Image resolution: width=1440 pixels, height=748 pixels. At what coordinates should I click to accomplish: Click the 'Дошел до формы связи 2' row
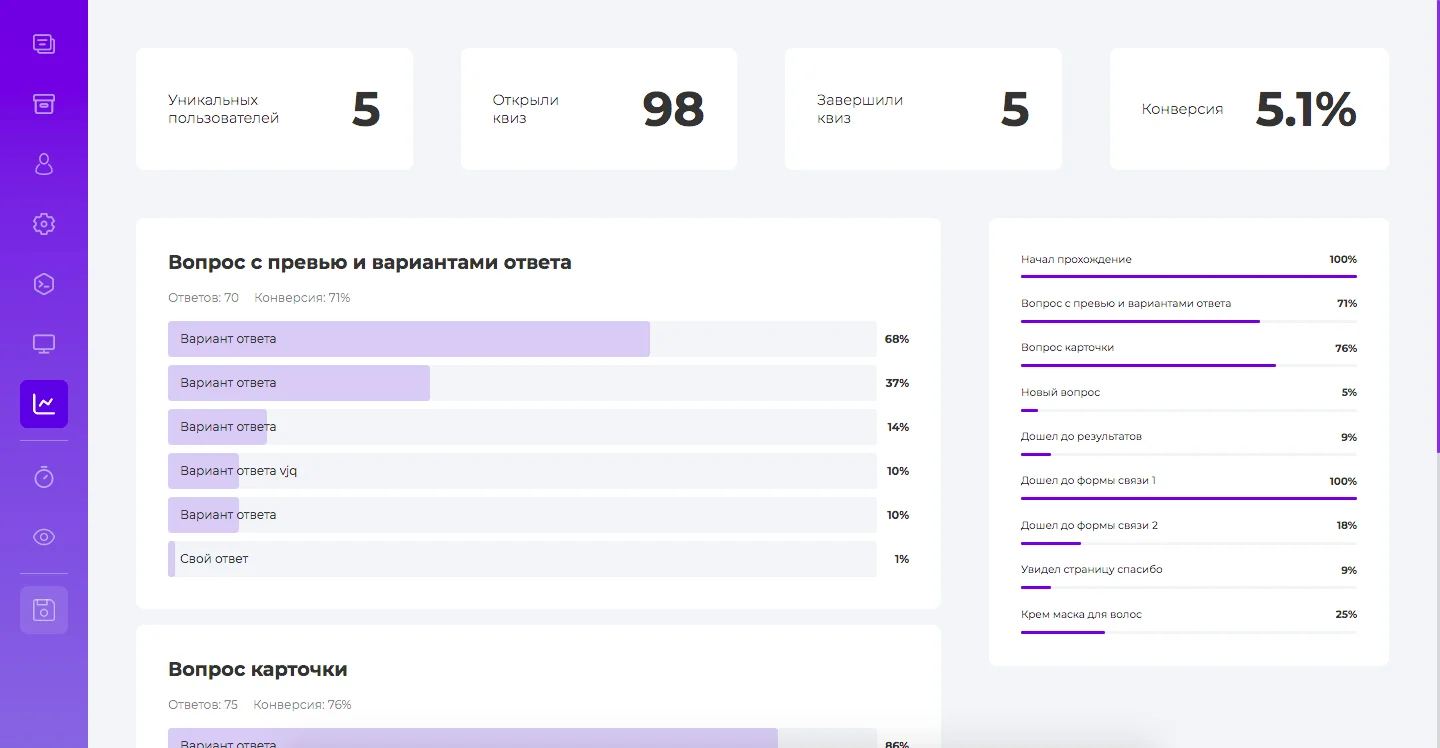pos(1189,531)
